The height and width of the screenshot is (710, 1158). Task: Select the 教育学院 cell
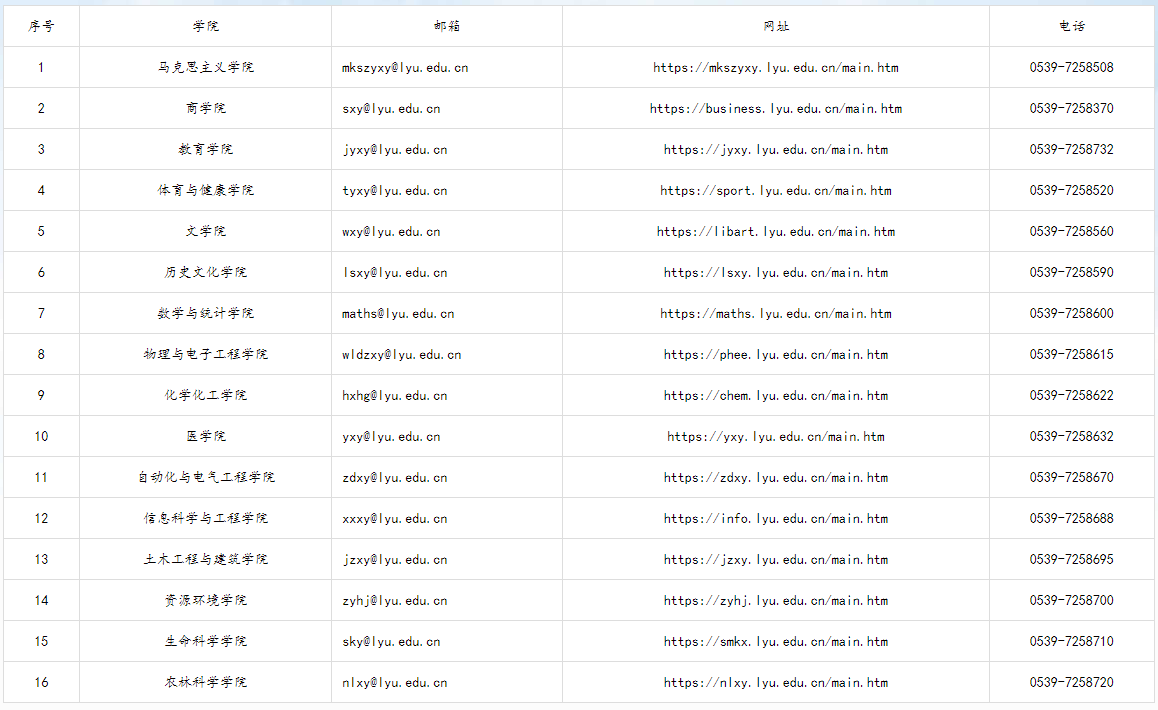point(205,149)
